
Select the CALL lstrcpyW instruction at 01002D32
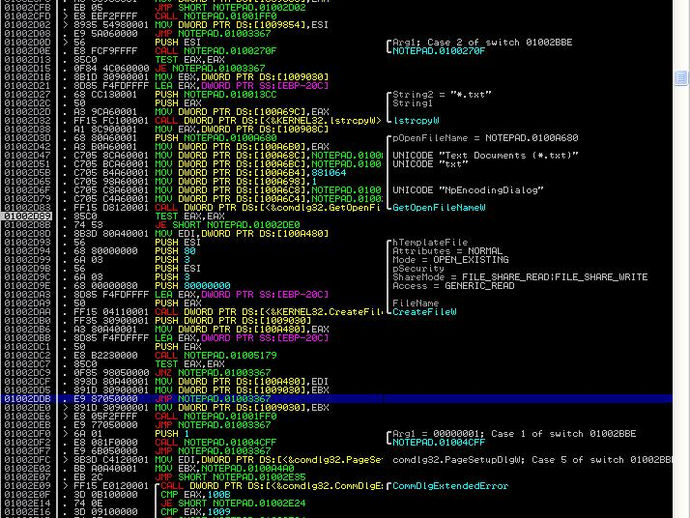coord(268,121)
